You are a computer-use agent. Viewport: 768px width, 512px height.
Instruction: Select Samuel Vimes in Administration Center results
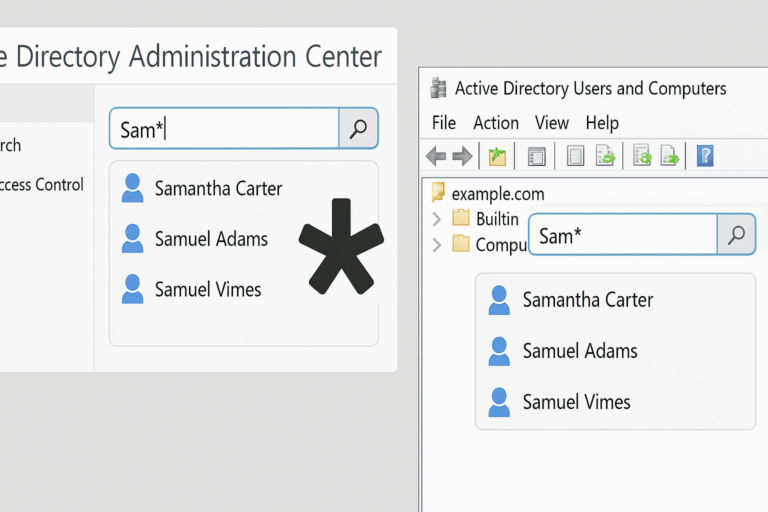pyautogui.click(x=208, y=289)
